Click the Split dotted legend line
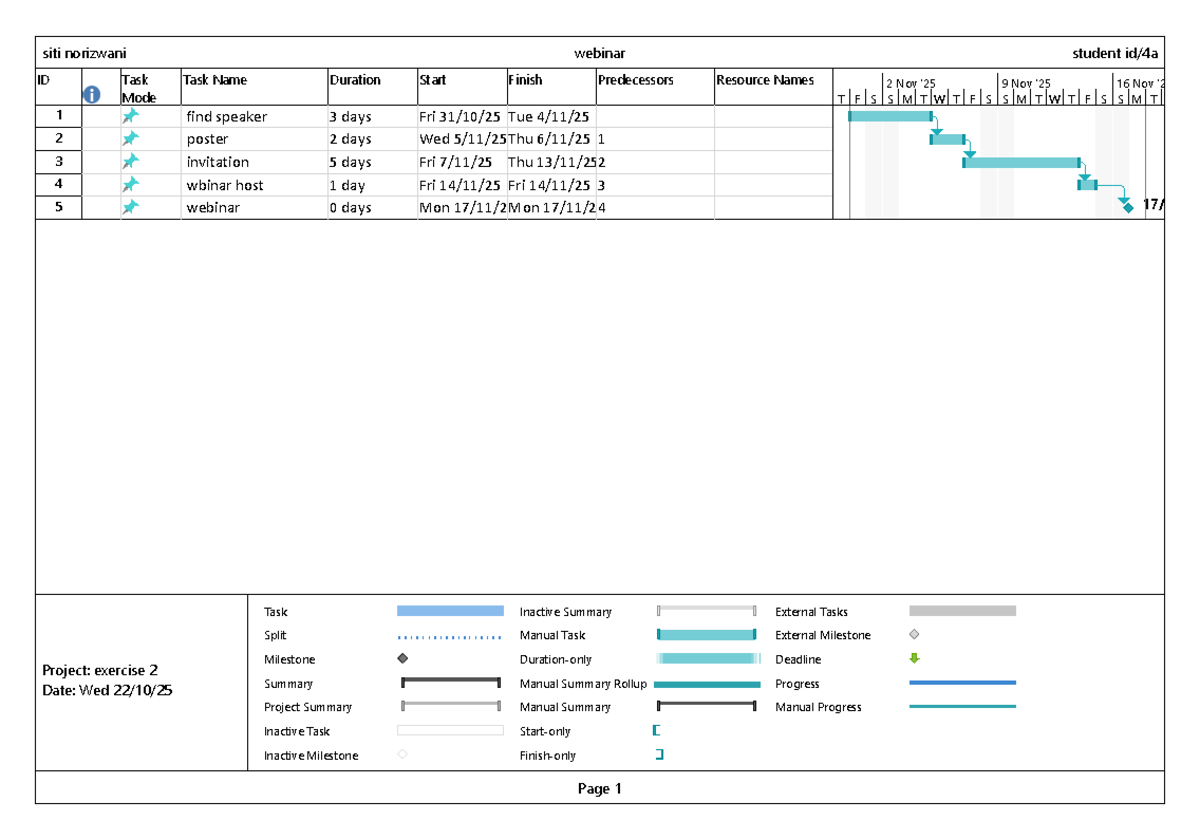 450,636
